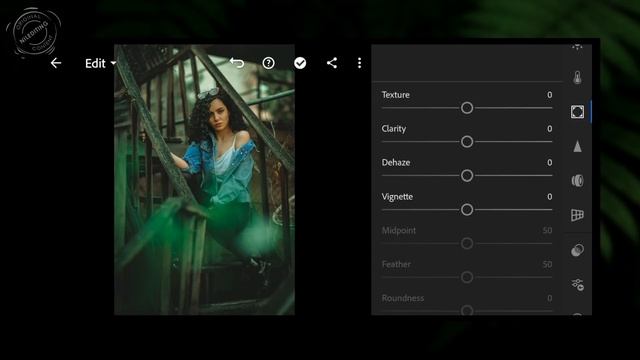Click the Feather label
This screenshot has width=640, height=360.
pos(396,264)
